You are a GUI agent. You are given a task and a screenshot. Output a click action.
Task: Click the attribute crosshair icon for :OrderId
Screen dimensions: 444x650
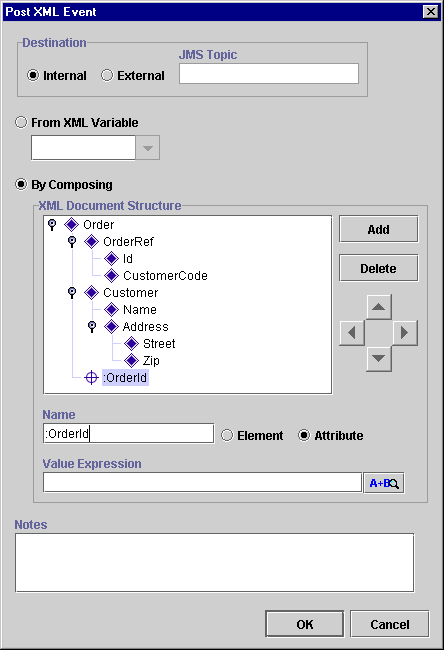91,378
